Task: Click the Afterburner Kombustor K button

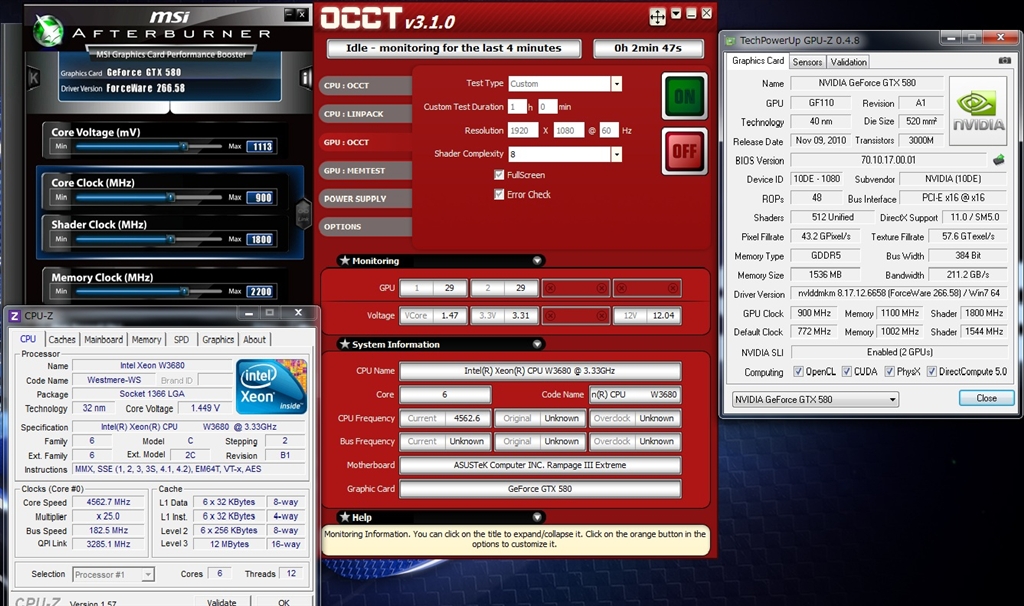Action: (x=33, y=77)
